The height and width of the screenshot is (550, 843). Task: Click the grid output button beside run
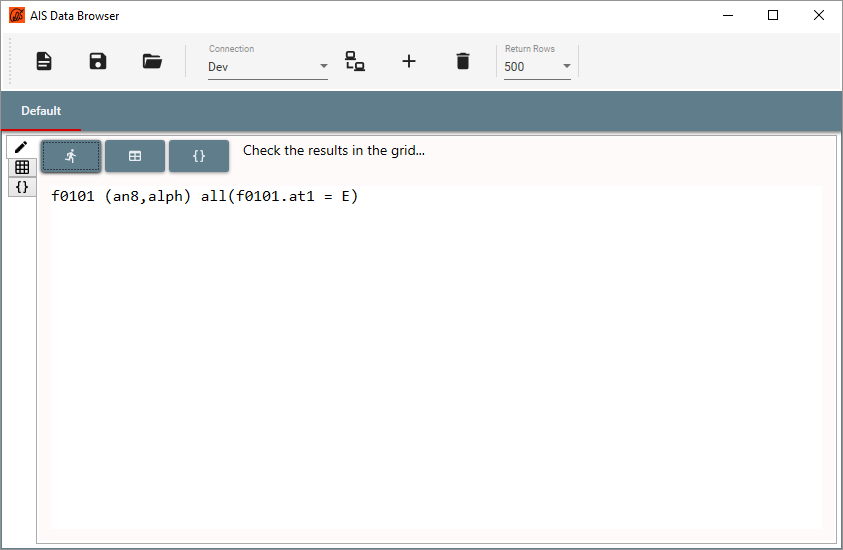click(135, 156)
